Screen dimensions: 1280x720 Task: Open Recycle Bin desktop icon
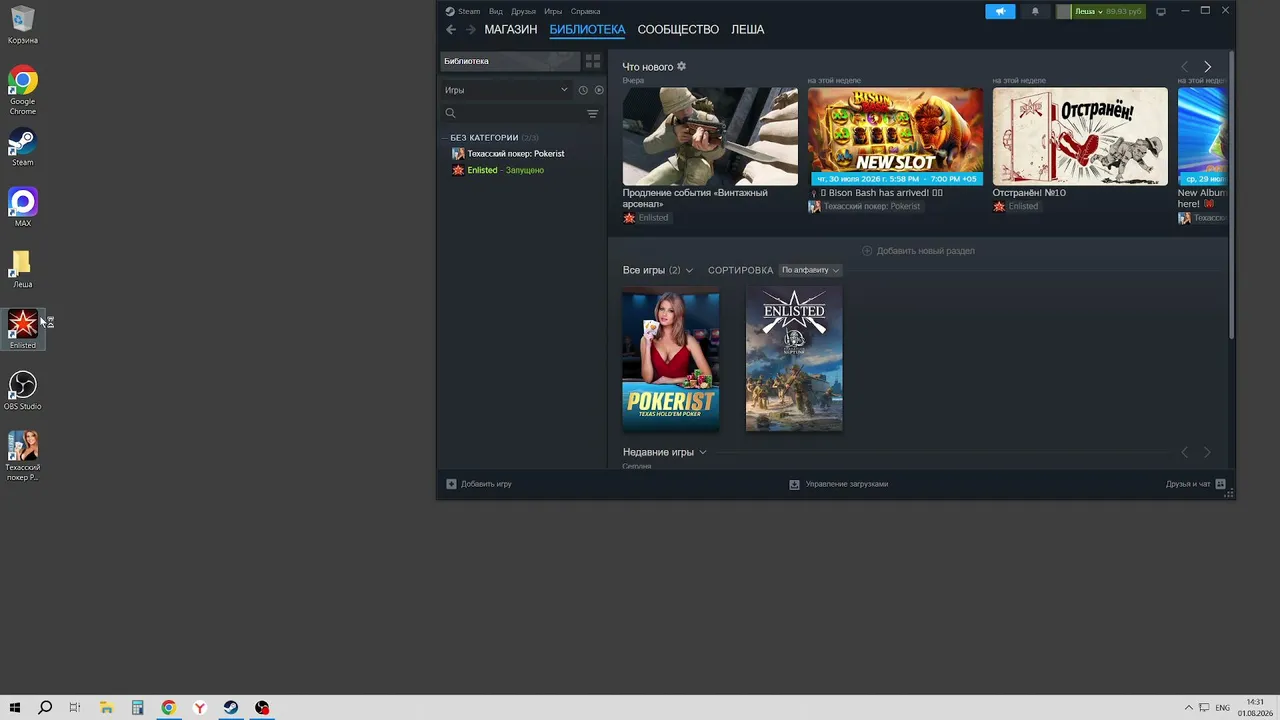coord(23,26)
